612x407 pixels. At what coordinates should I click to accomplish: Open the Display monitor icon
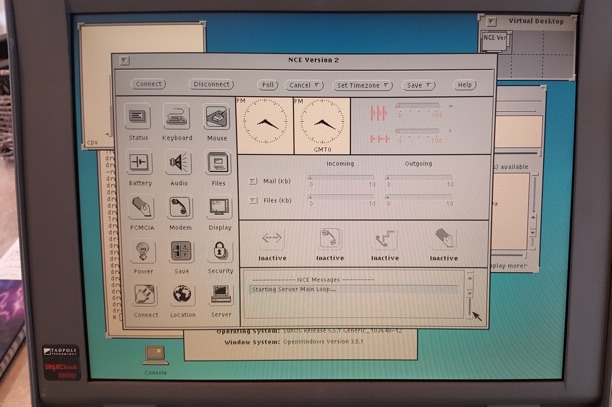[x=219, y=207]
